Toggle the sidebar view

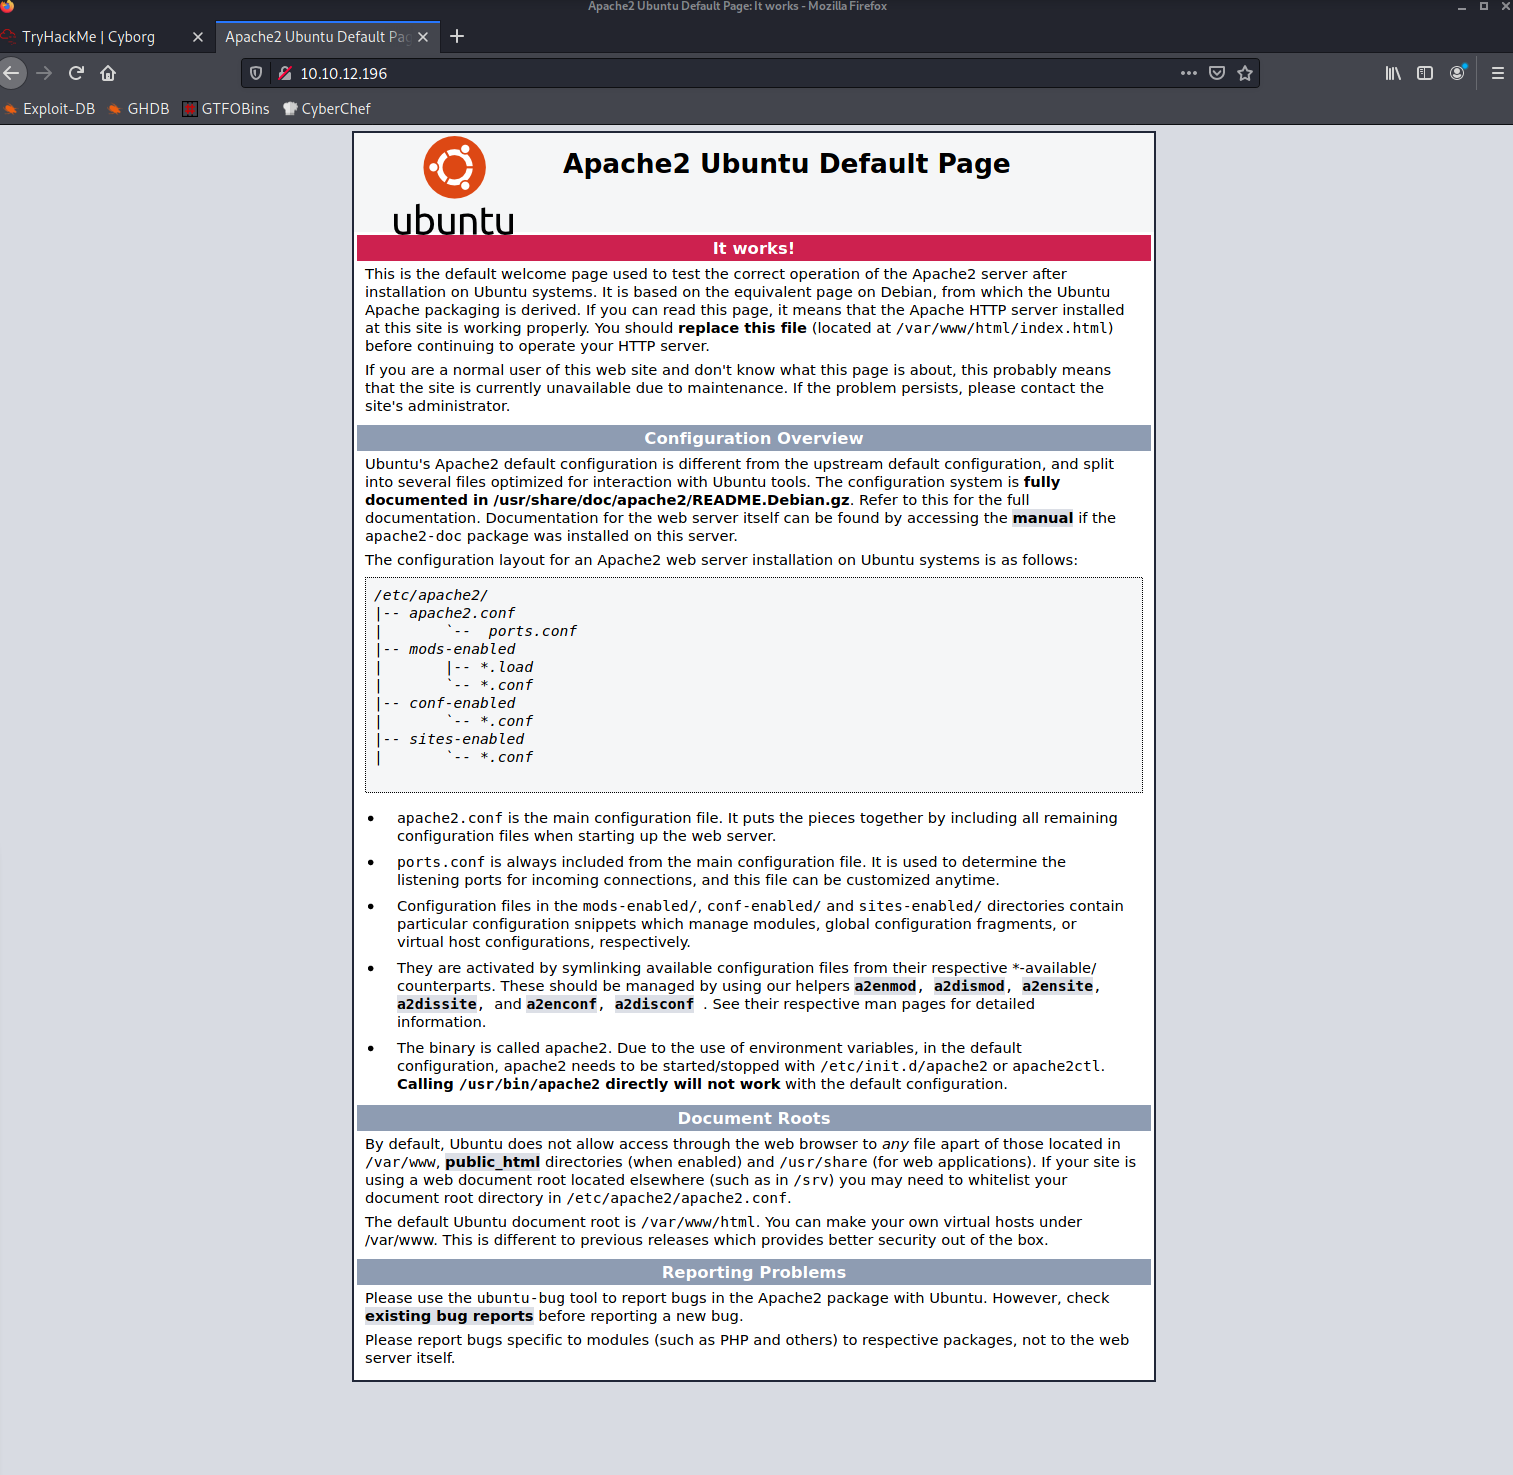coord(1425,73)
